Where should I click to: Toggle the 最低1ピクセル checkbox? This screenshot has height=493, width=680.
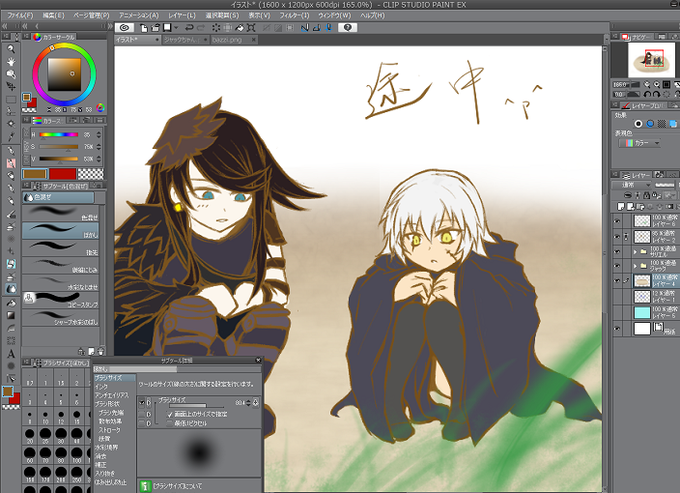pos(170,423)
